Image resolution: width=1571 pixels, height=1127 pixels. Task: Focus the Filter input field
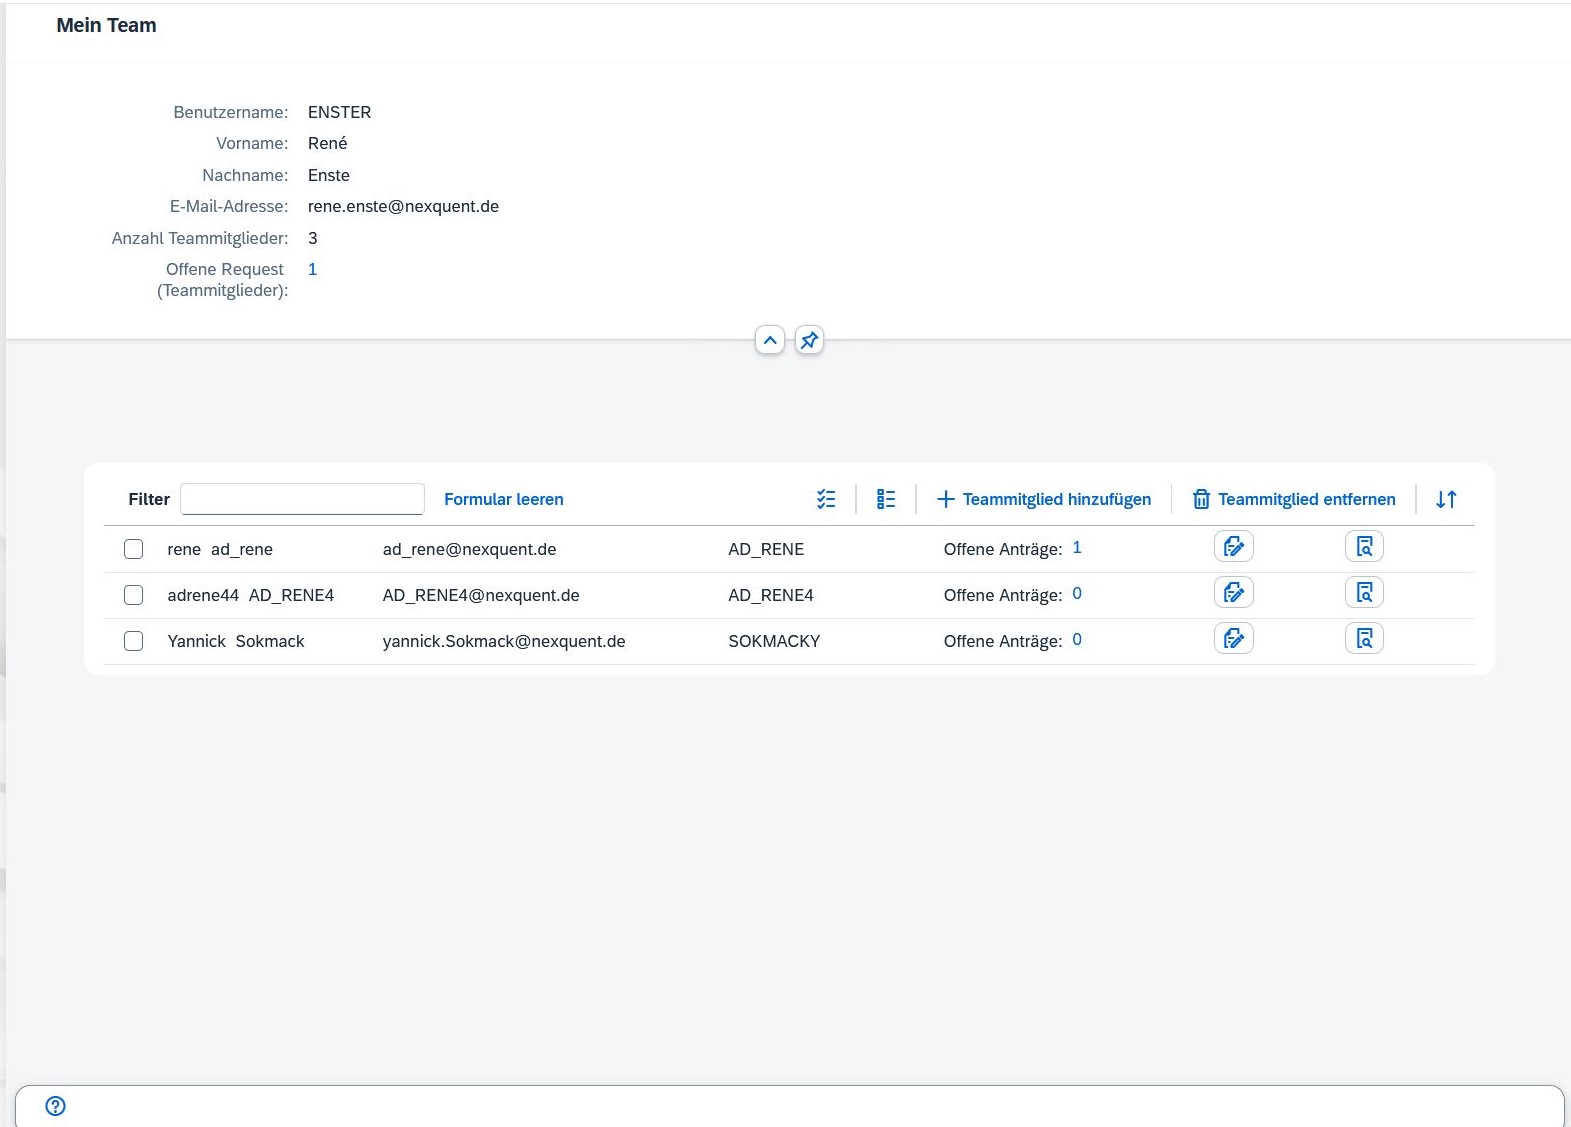[302, 499]
